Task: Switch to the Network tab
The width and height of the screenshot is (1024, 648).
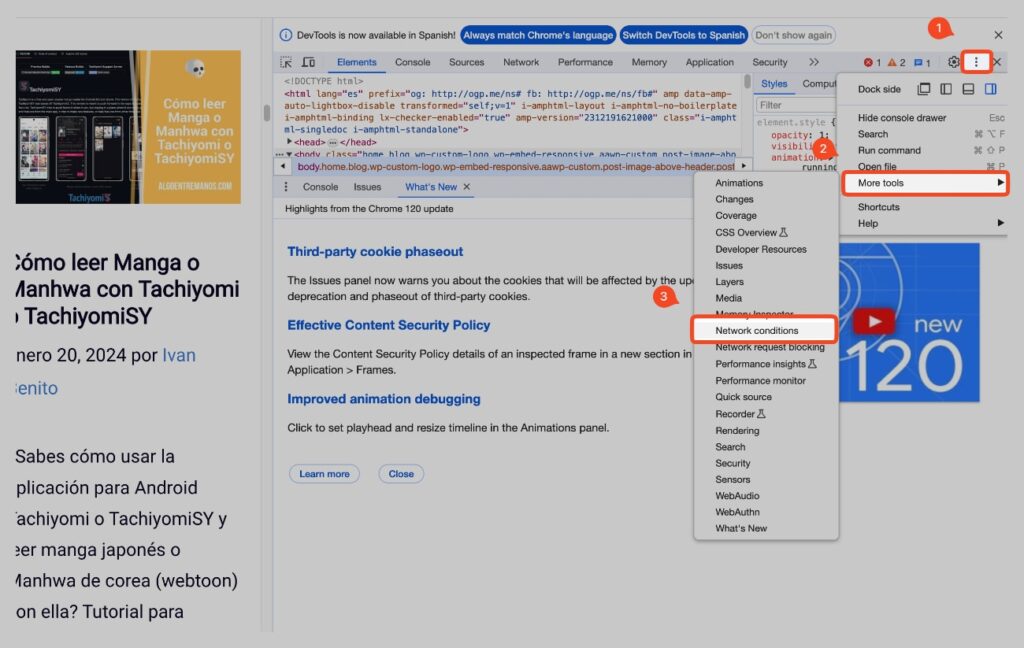Action: [x=521, y=62]
